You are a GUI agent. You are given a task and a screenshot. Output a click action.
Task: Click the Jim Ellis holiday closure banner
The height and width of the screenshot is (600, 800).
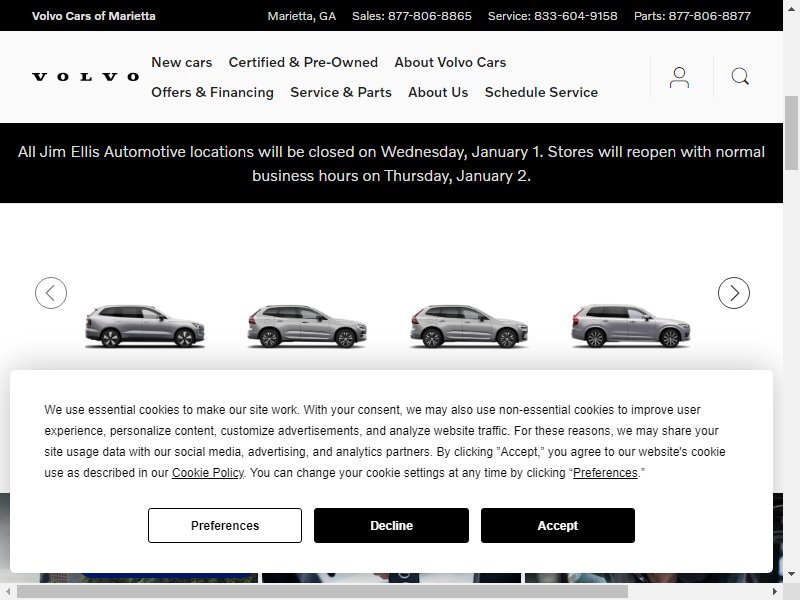[391, 163]
